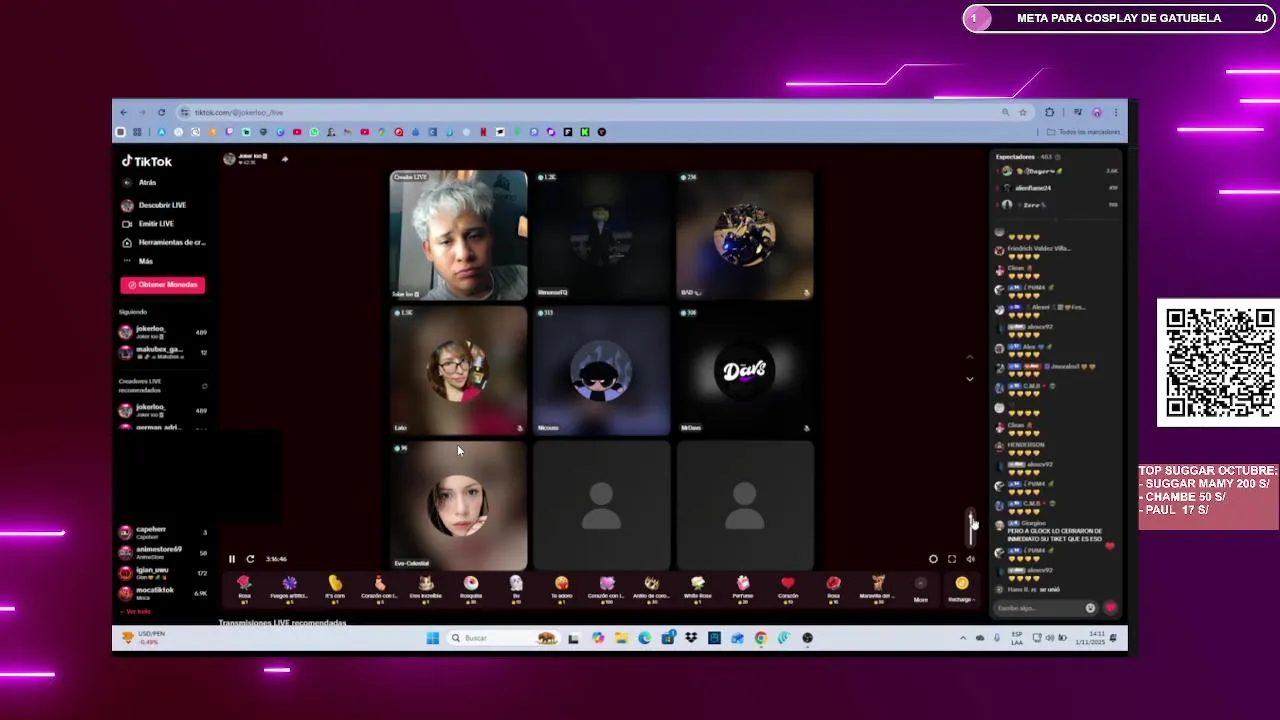Open the Eve-Celestial guest tile
The image size is (1280, 720).
click(458, 506)
